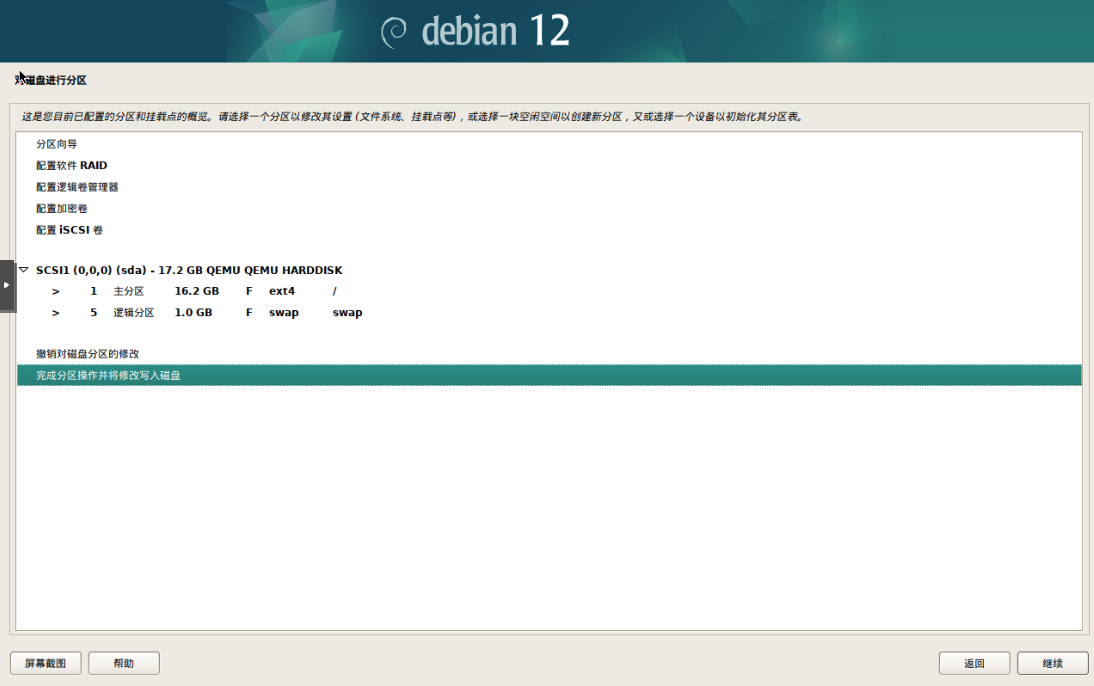Open 帮助 help button
The width and height of the screenshot is (1094, 686).
(x=123, y=663)
